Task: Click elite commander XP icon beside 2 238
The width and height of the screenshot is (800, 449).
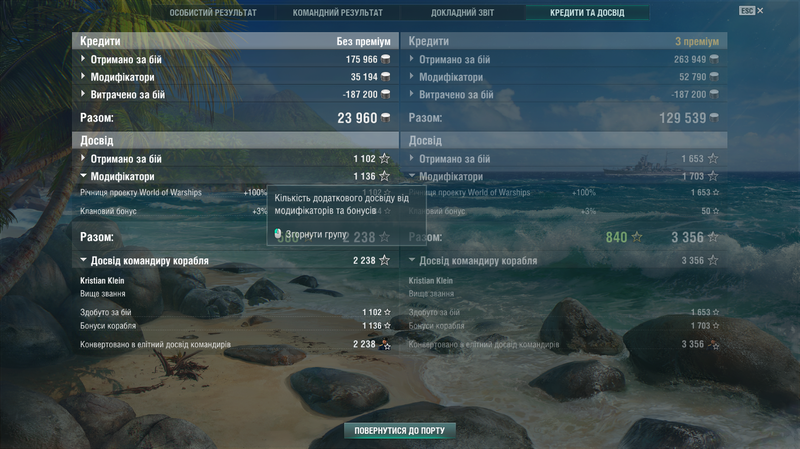Action: [385, 344]
